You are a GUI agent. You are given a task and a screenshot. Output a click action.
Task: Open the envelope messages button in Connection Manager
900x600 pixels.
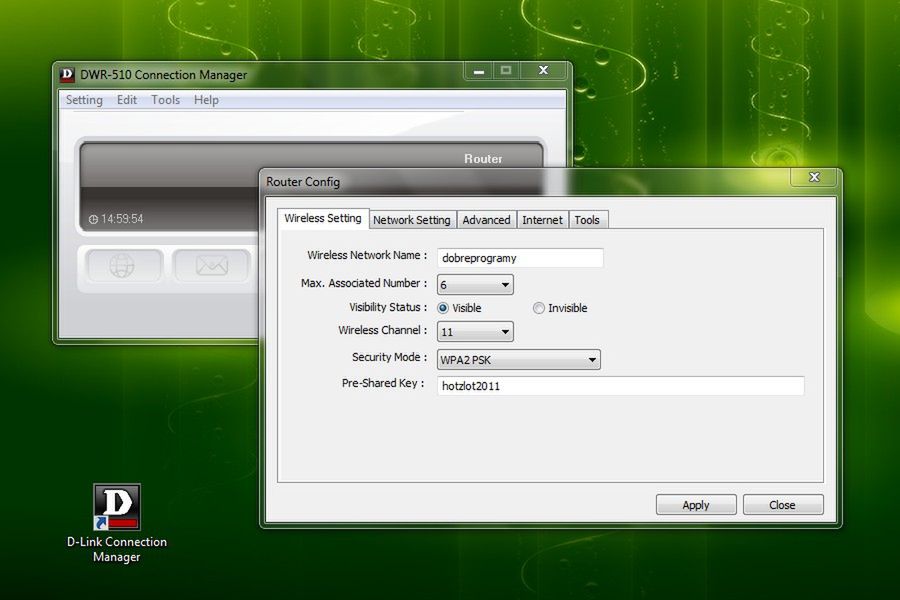211,266
